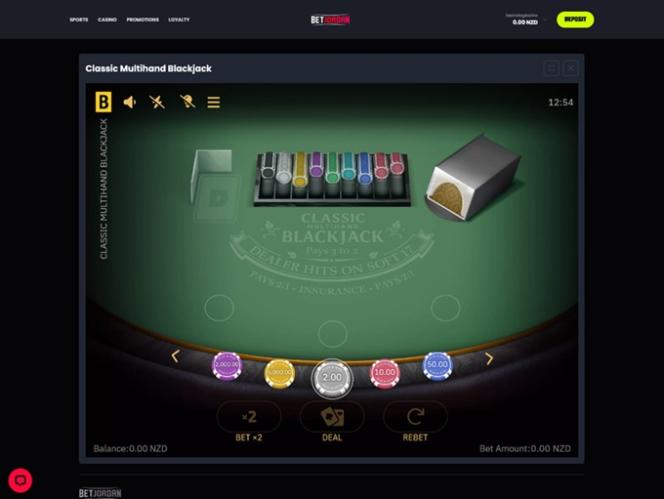Select the purple 2,000.00 chip
The image size is (664, 499).
click(227, 366)
